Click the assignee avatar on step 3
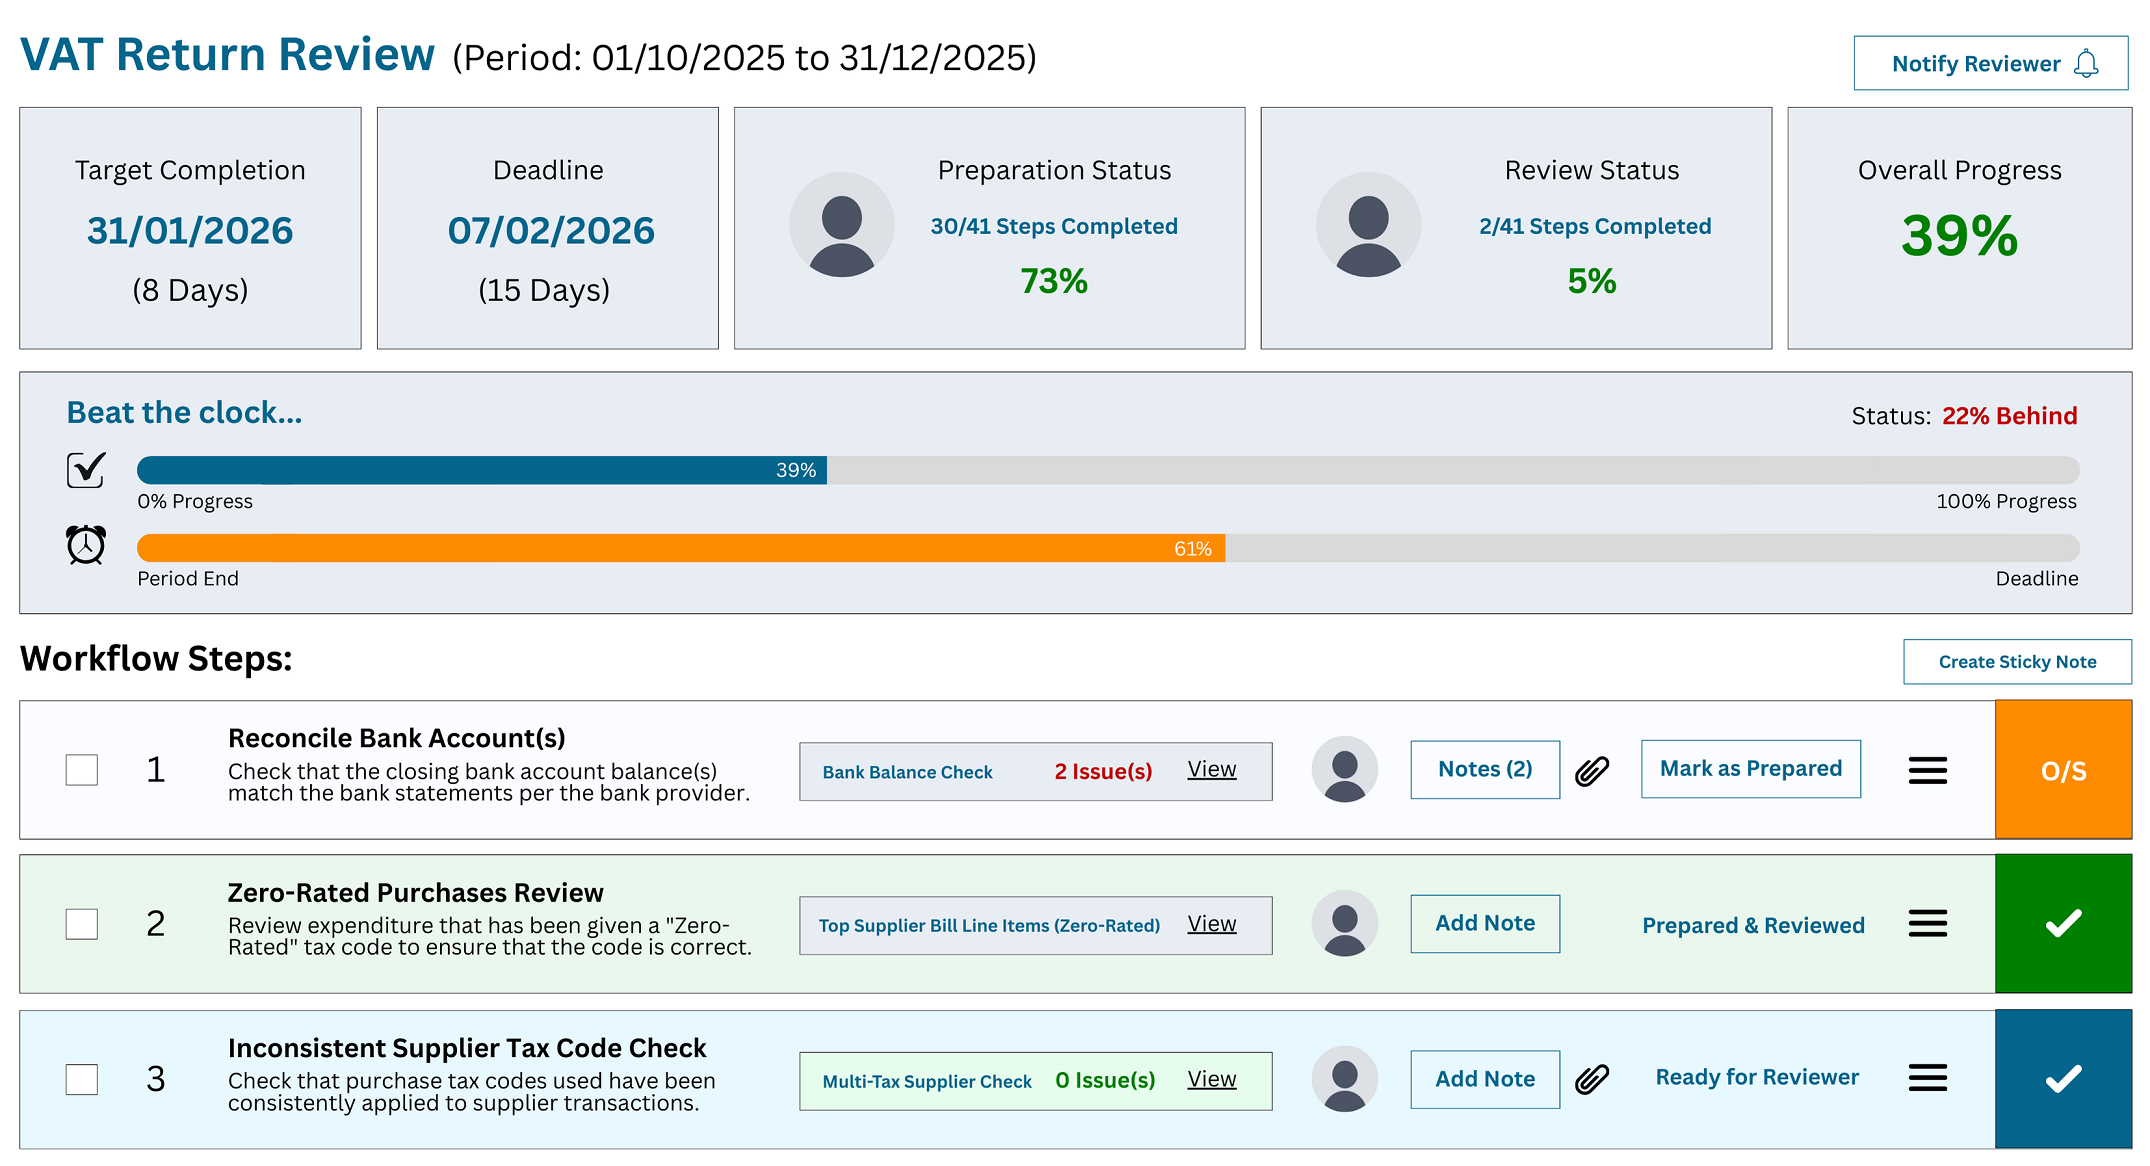Screen dimensions: 2150x1166 [1345, 1079]
